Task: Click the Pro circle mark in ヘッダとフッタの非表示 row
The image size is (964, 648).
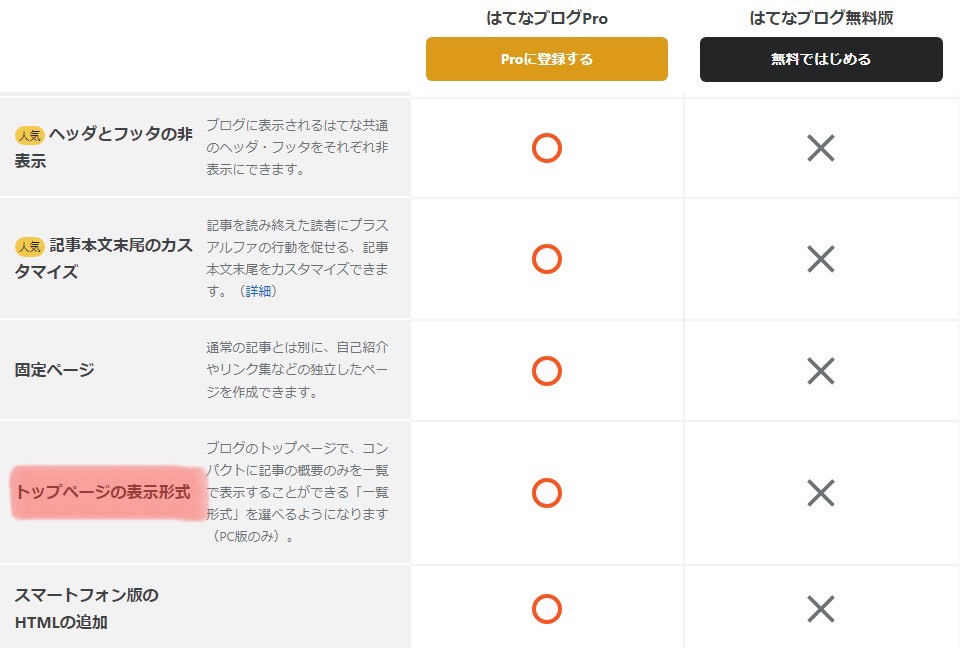Action: coord(547,148)
